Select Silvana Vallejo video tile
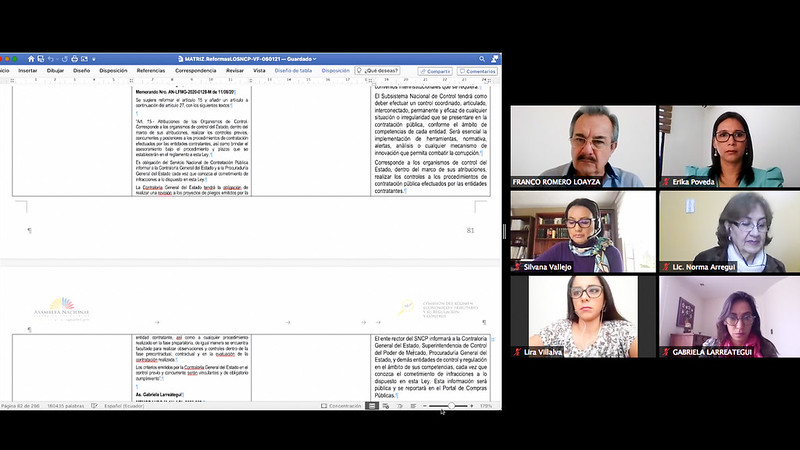Image resolution: width=800 pixels, height=450 pixels. (x=583, y=232)
